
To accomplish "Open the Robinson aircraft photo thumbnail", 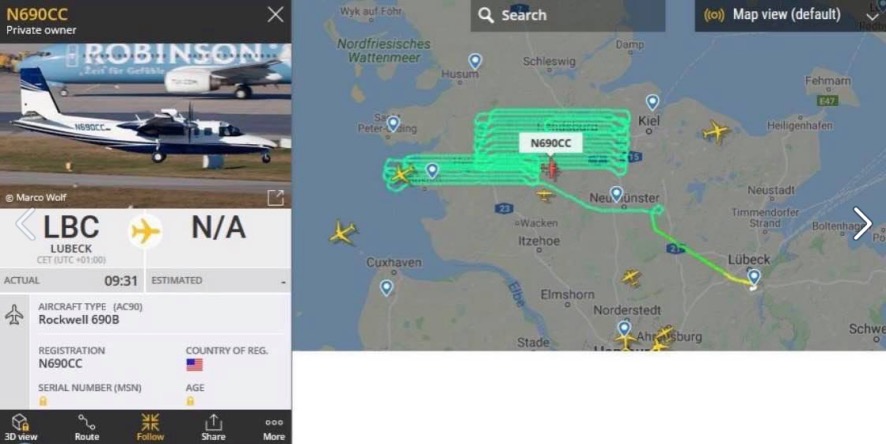I will tap(145, 126).
